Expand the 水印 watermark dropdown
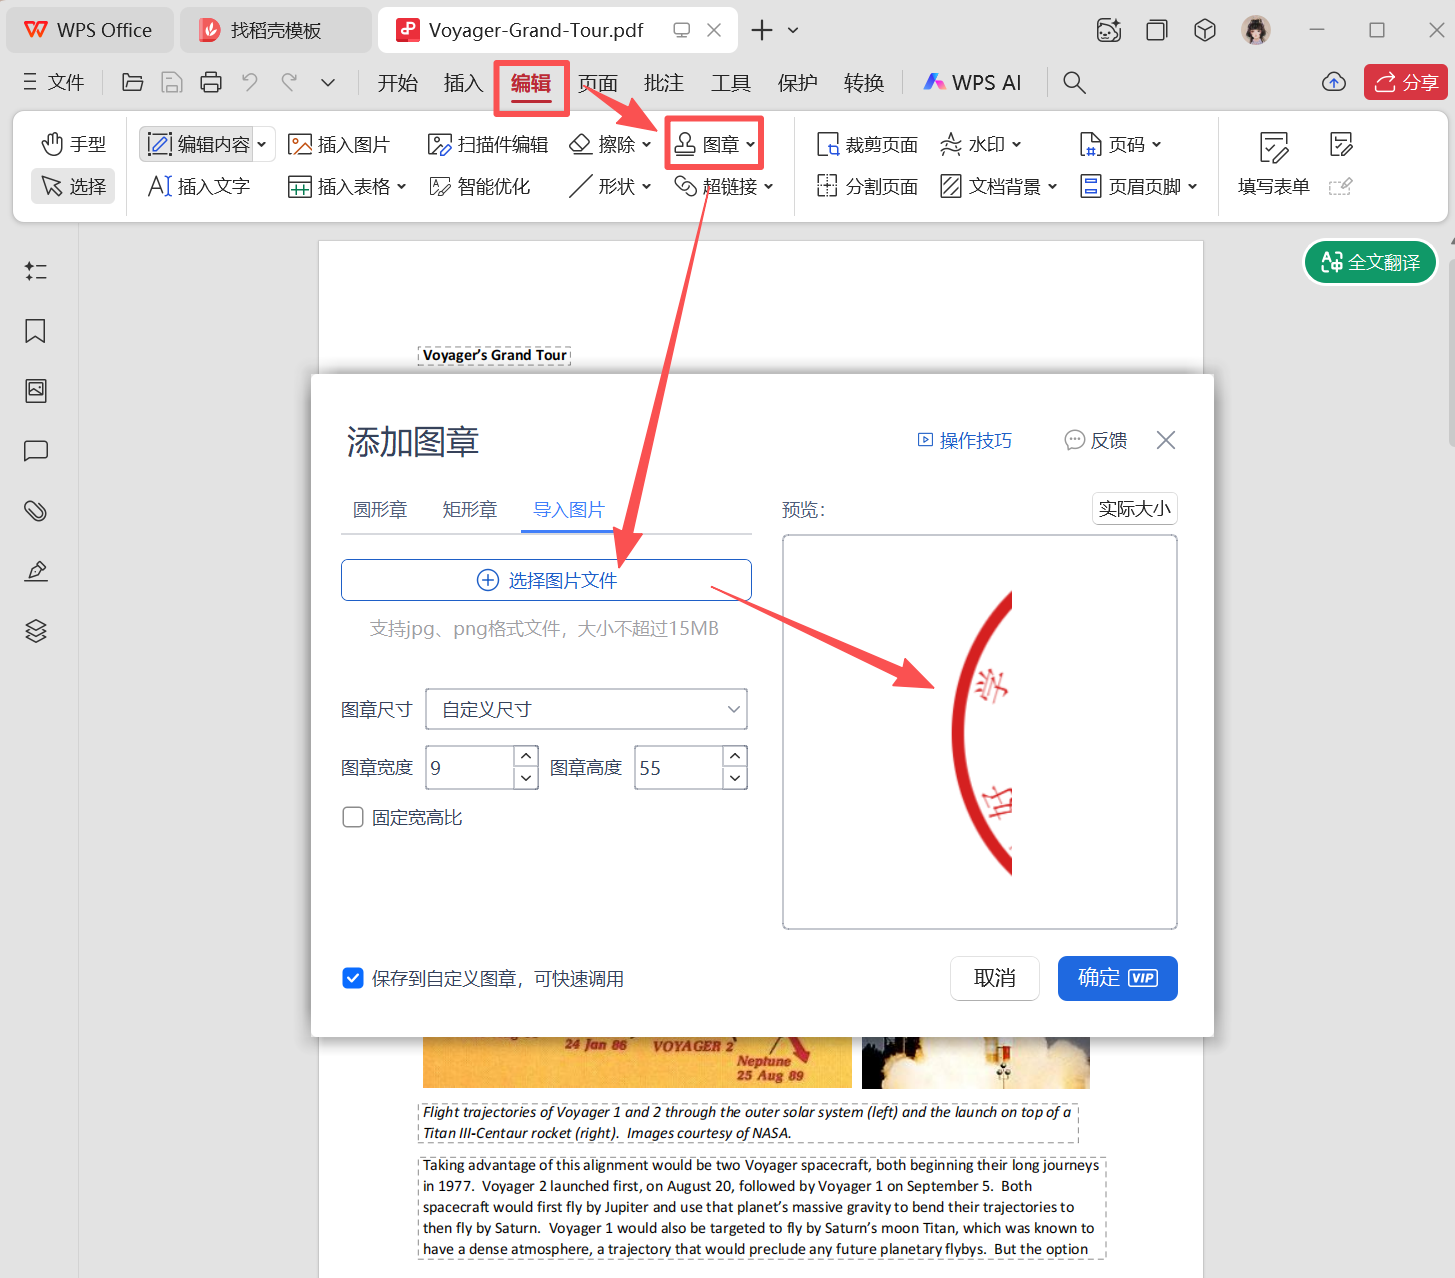The image size is (1455, 1278). click(981, 143)
